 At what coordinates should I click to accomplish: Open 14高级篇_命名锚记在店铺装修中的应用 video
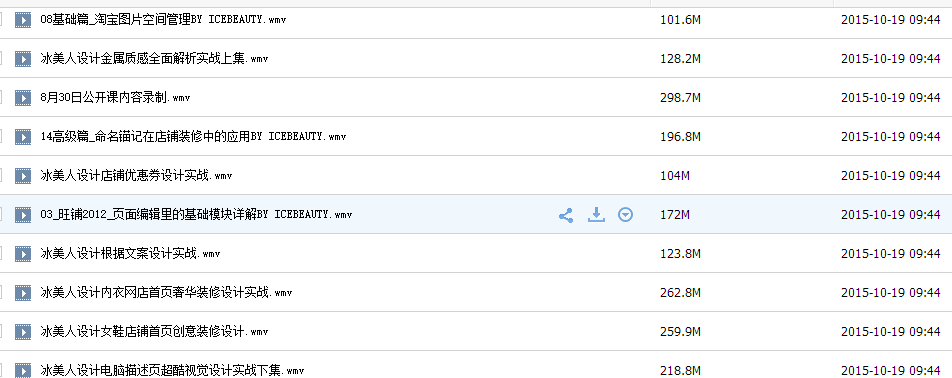[193, 137]
